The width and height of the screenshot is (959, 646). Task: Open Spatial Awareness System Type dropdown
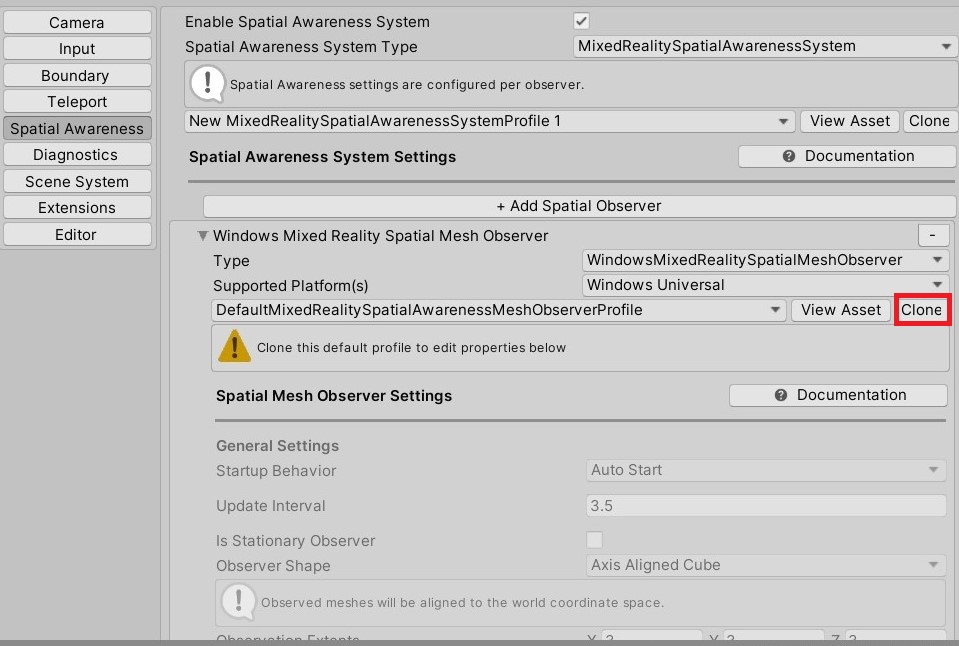pyautogui.click(x=765, y=46)
